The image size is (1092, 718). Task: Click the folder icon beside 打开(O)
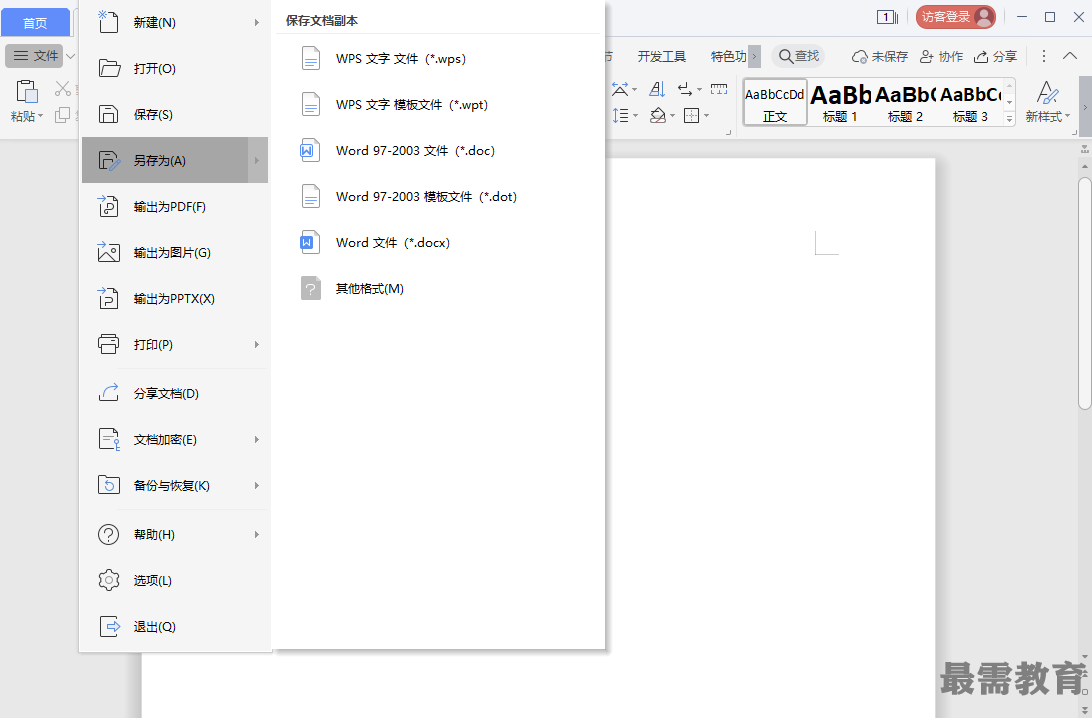[x=109, y=68]
